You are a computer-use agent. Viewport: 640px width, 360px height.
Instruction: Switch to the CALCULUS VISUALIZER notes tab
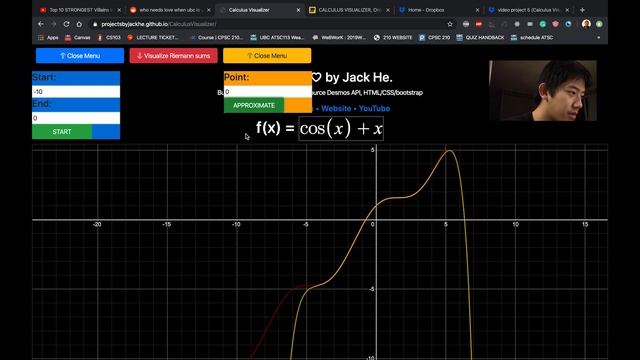(348, 10)
